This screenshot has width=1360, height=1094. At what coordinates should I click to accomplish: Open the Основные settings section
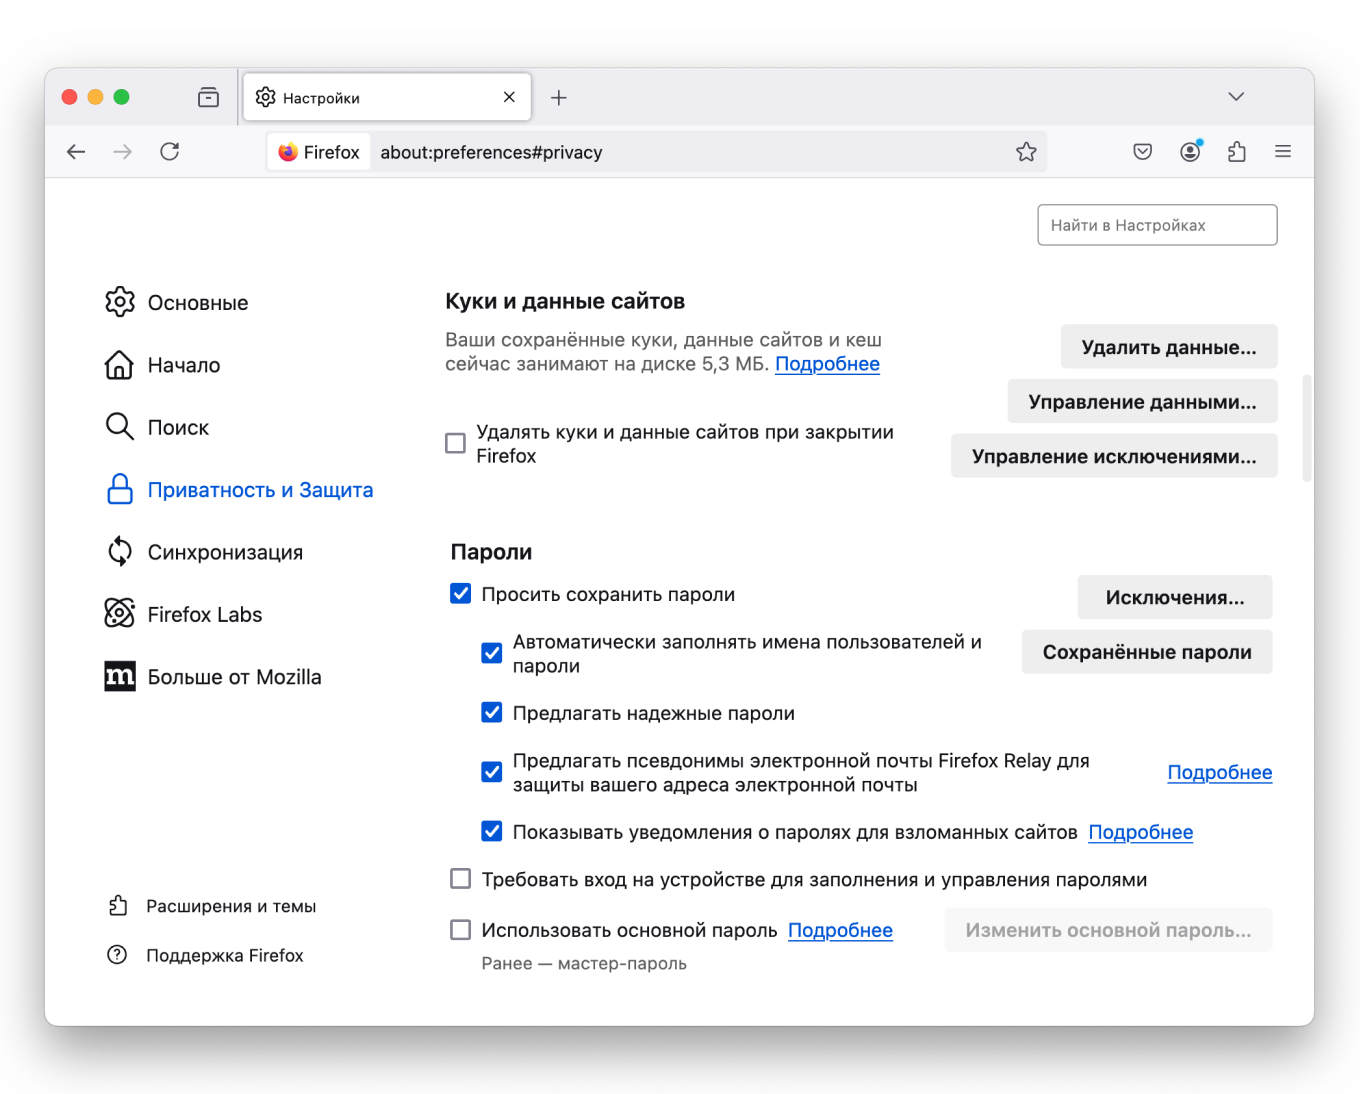[x=197, y=302]
